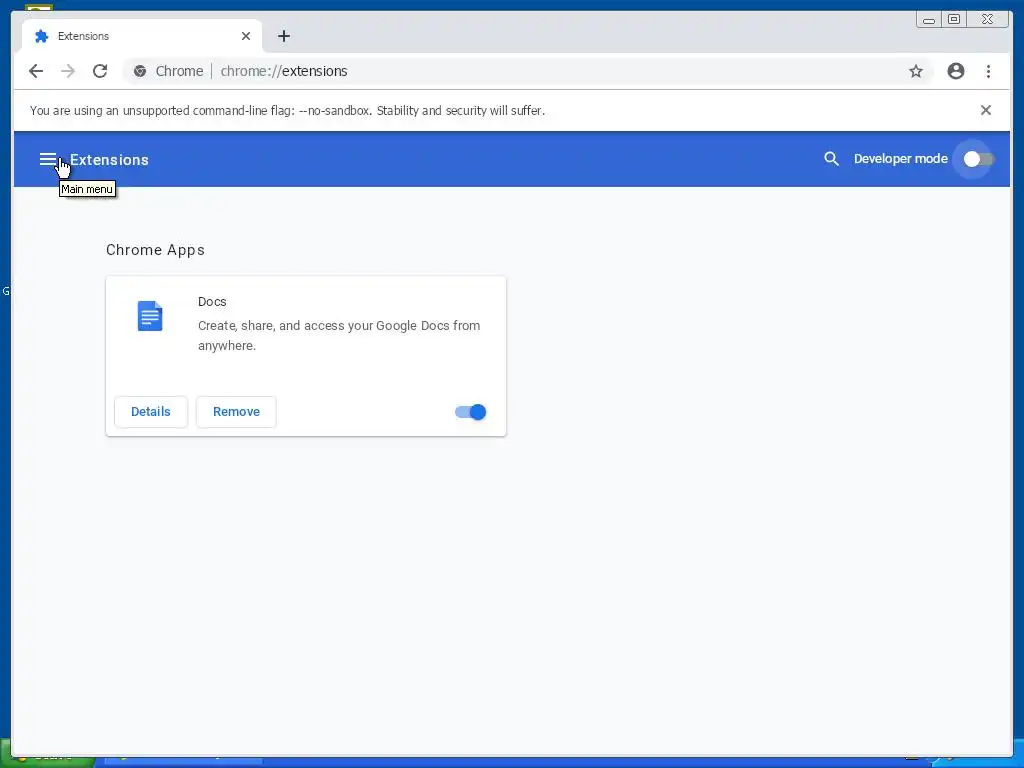Open Details for Docs app

pos(151,411)
